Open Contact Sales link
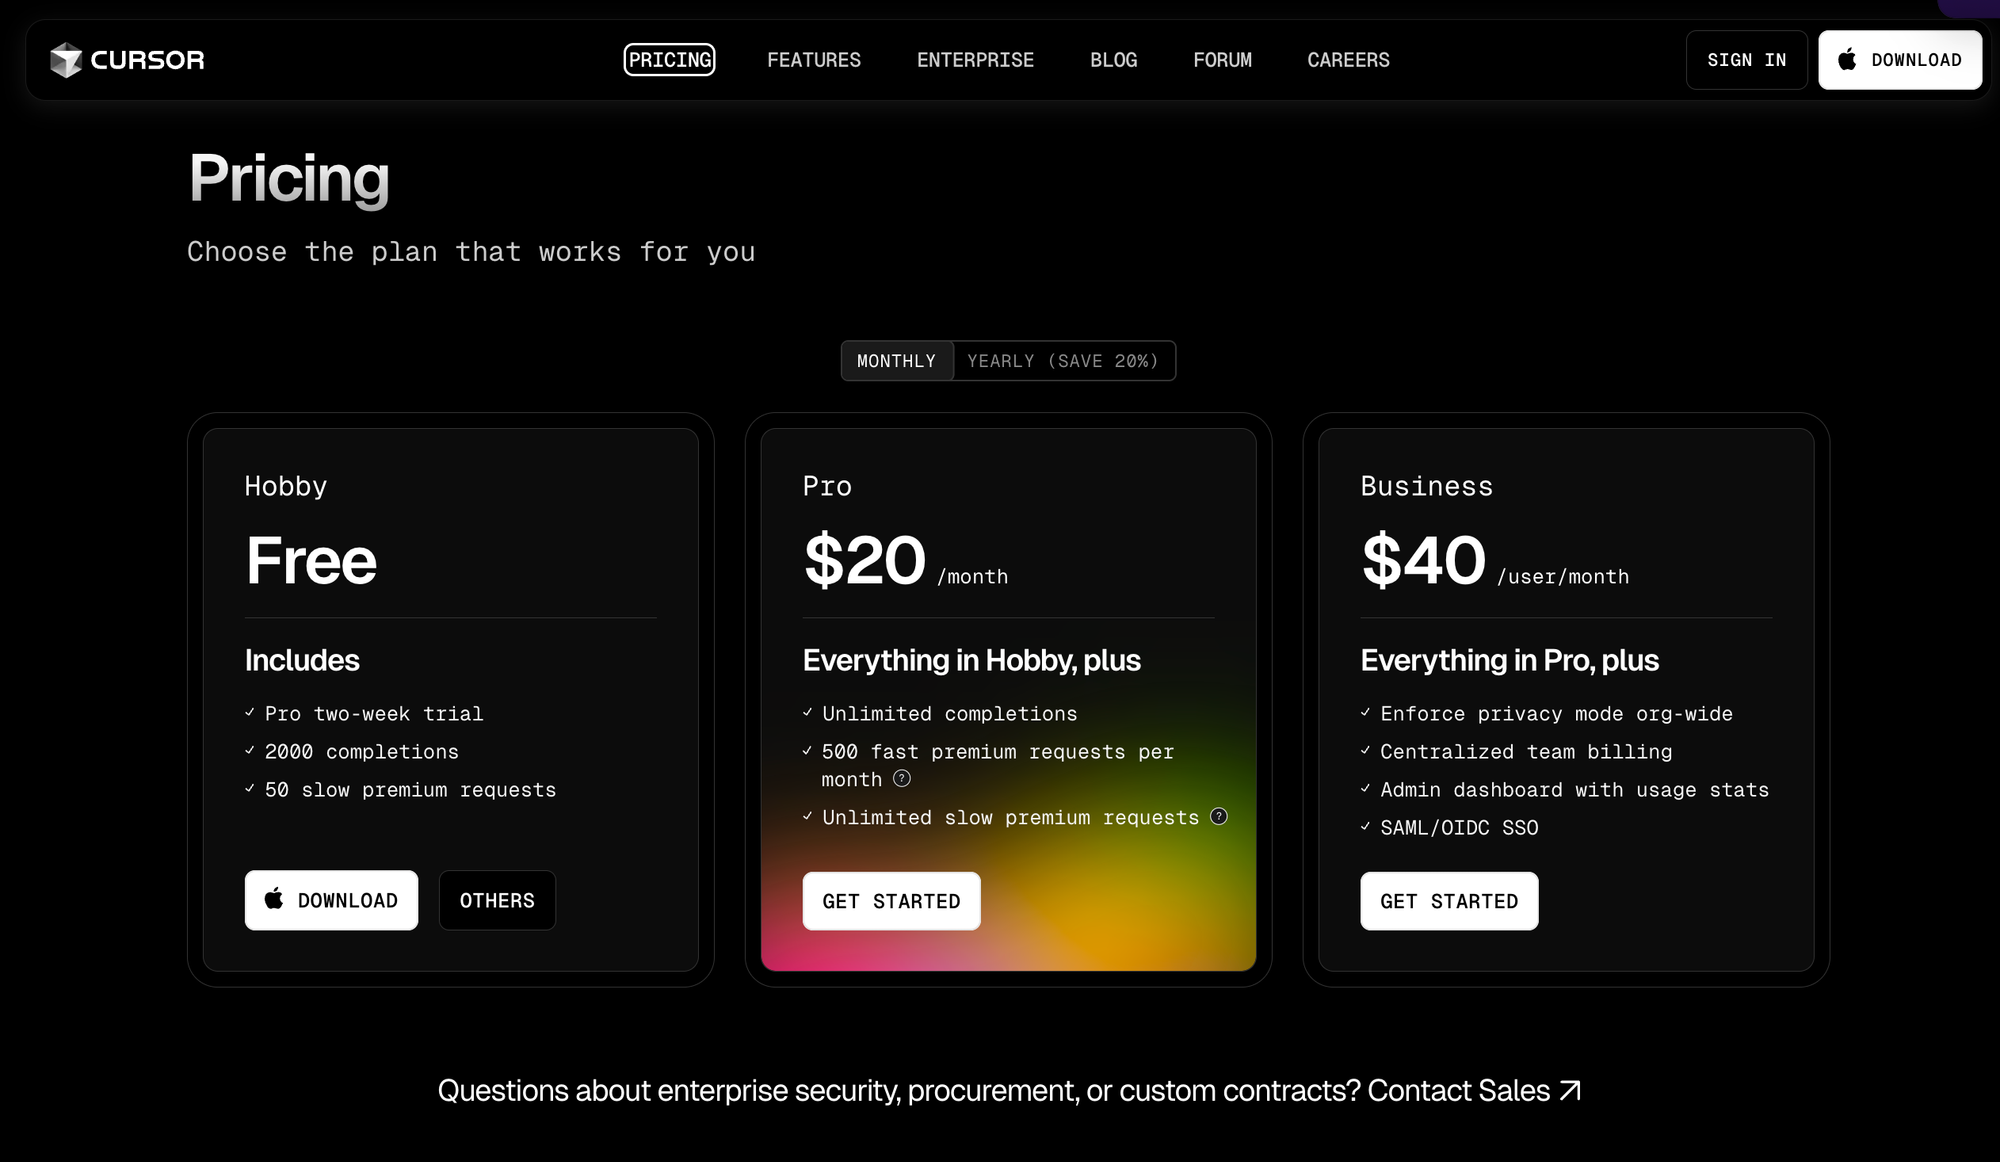2000x1162 pixels. (1457, 1090)
